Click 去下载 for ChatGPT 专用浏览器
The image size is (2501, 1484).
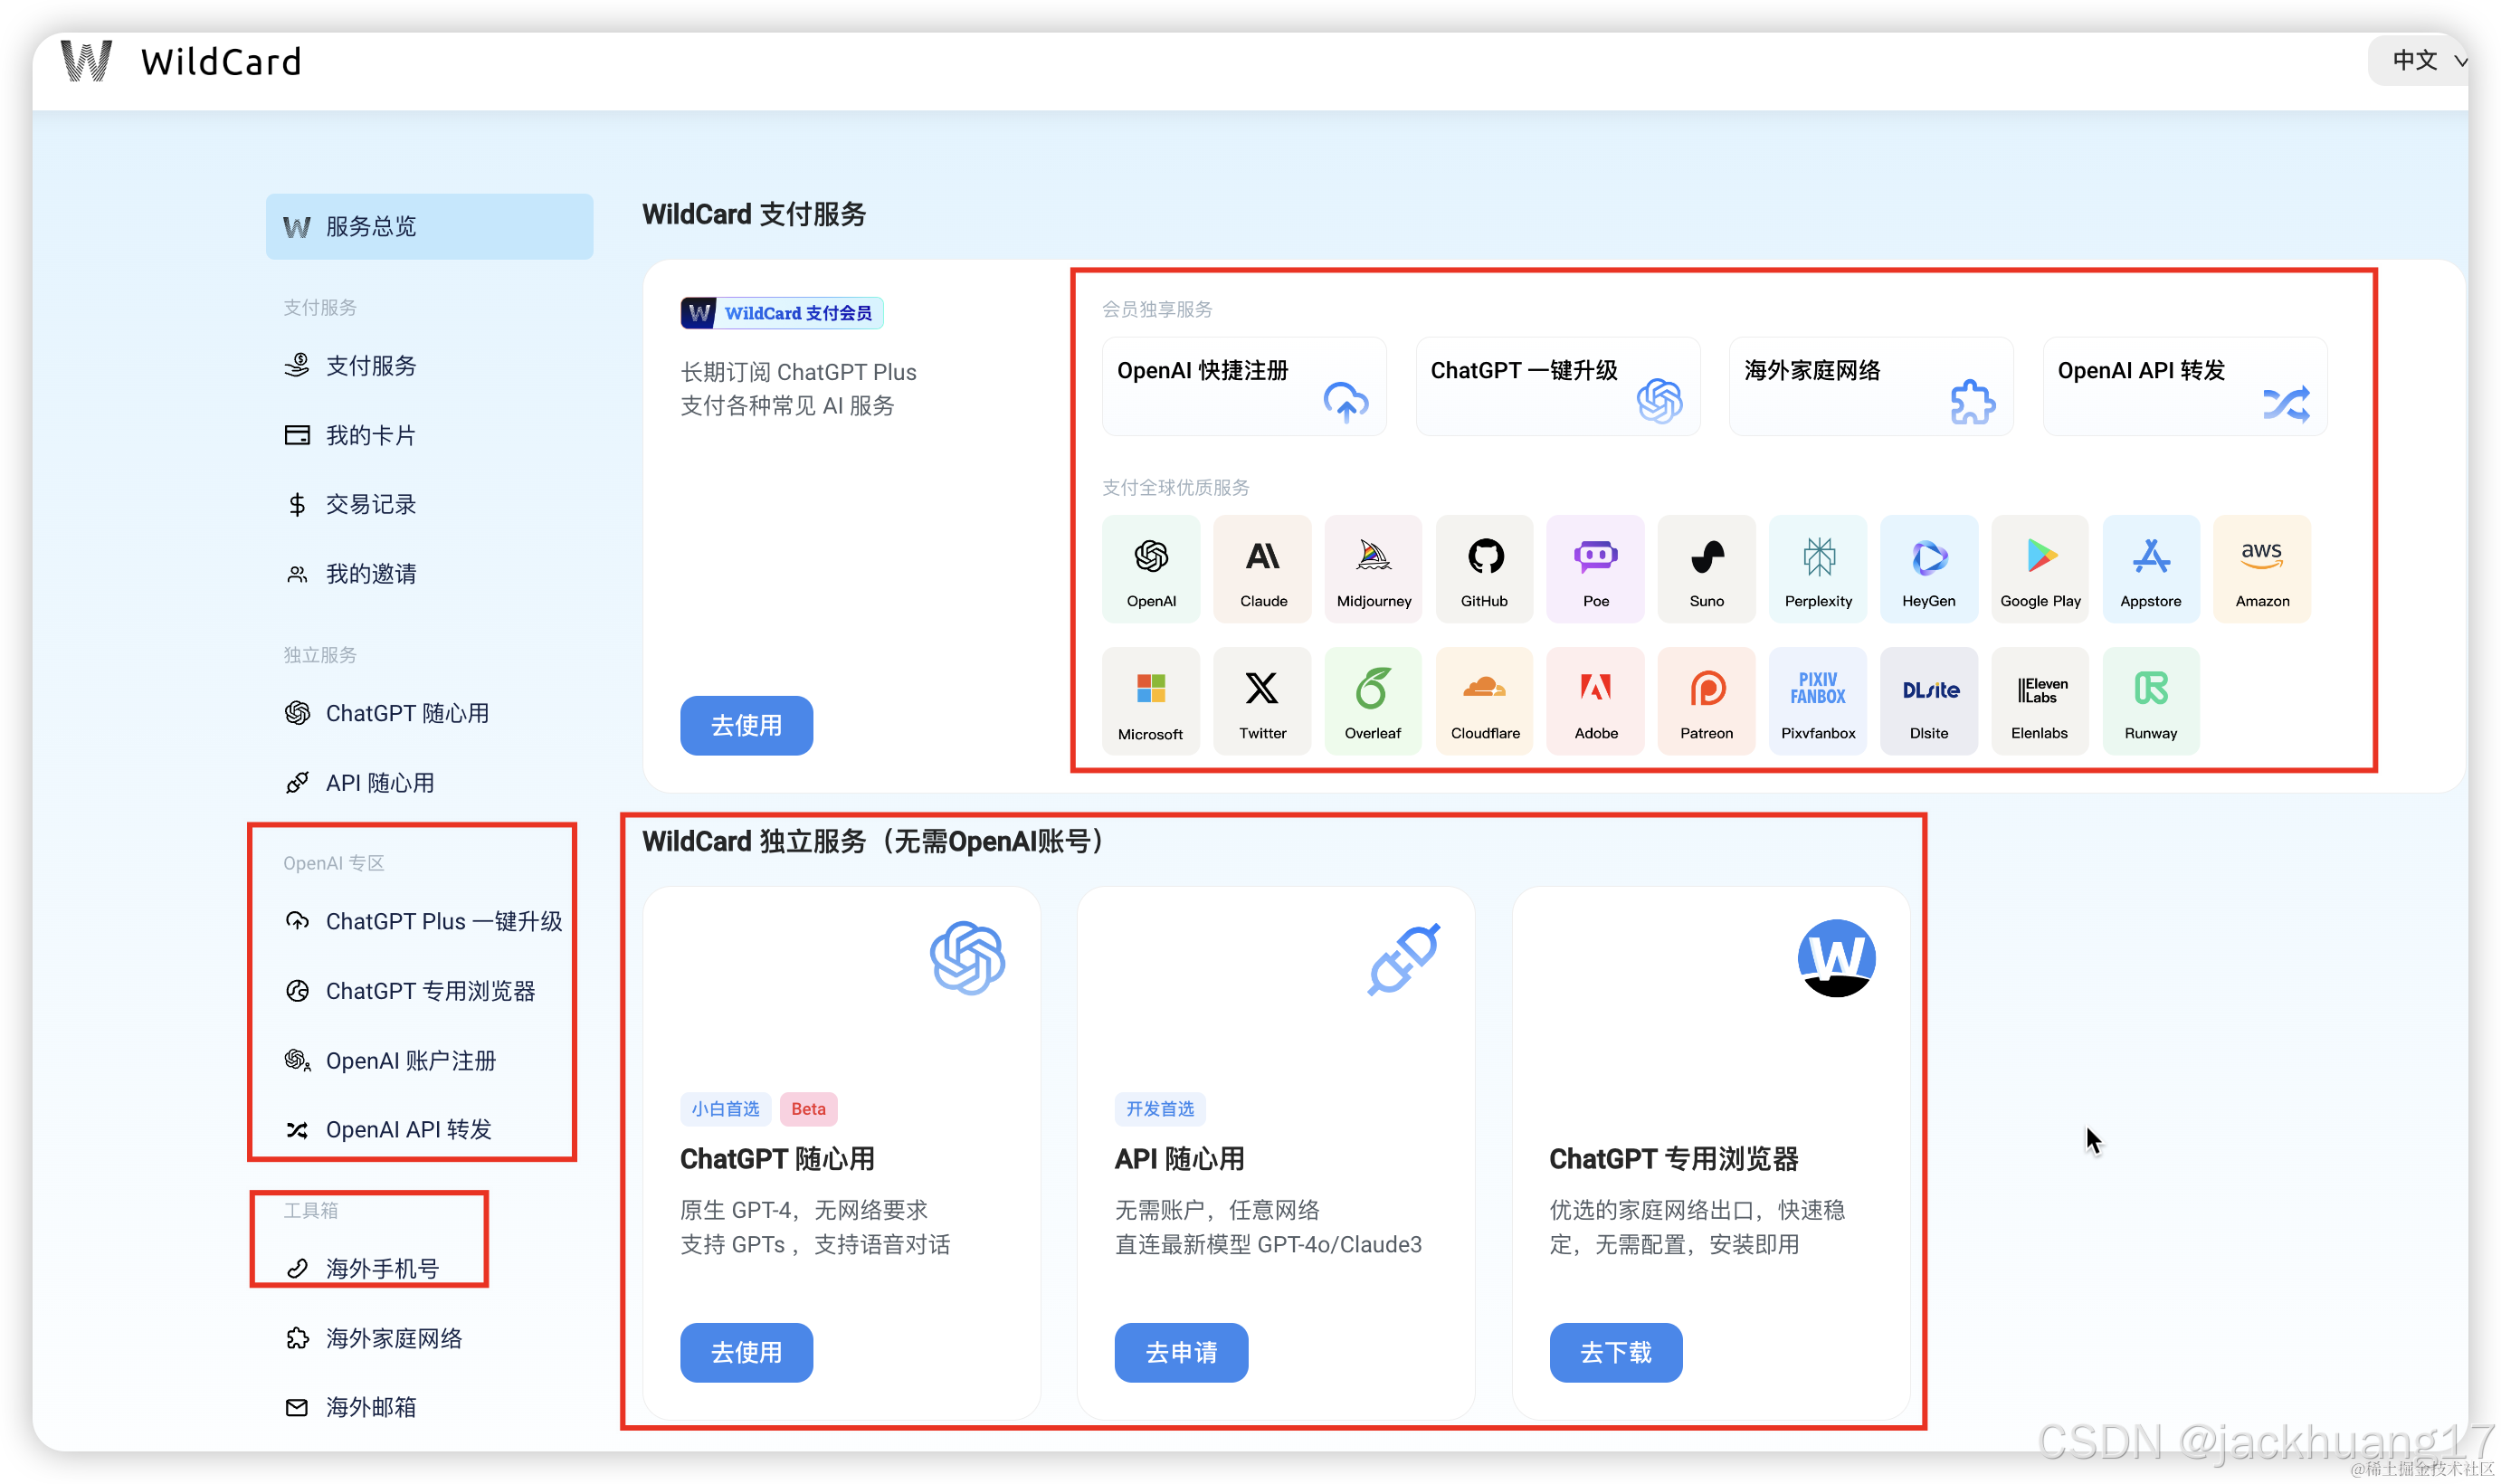(1615, 1352)
